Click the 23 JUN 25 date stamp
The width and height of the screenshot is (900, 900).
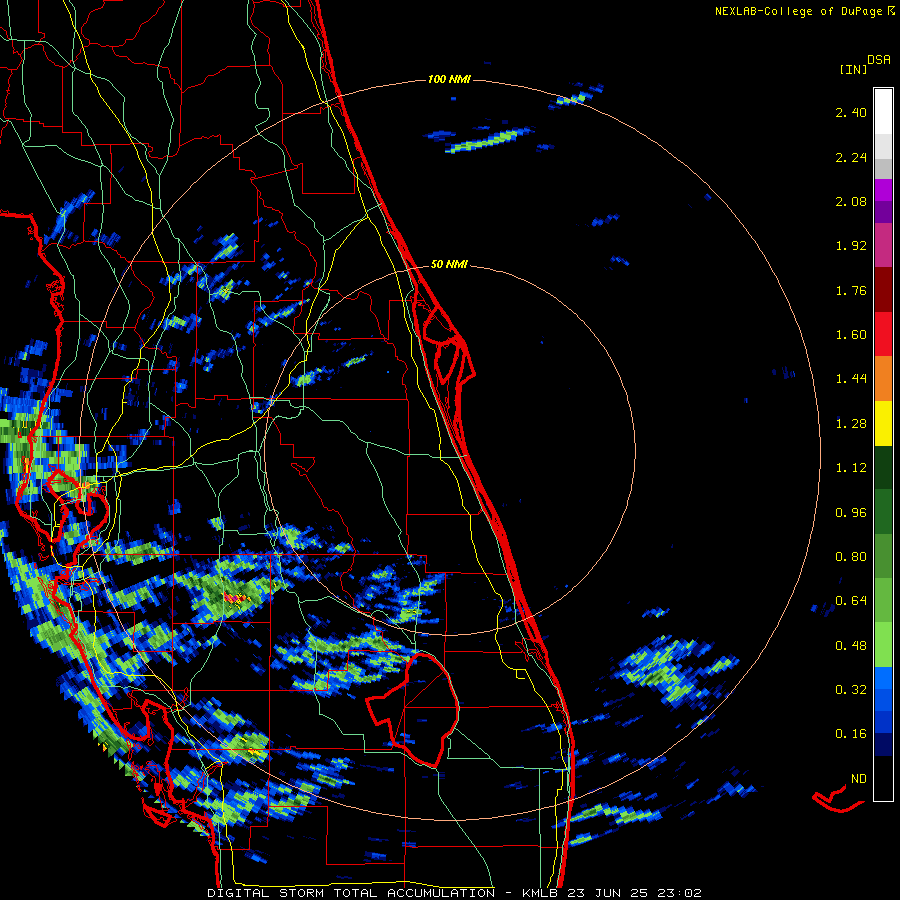[607, 893]
